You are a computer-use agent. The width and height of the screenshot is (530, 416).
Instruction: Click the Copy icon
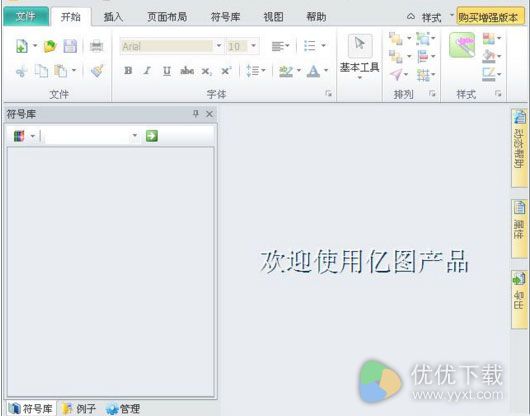tap(42, 71)
